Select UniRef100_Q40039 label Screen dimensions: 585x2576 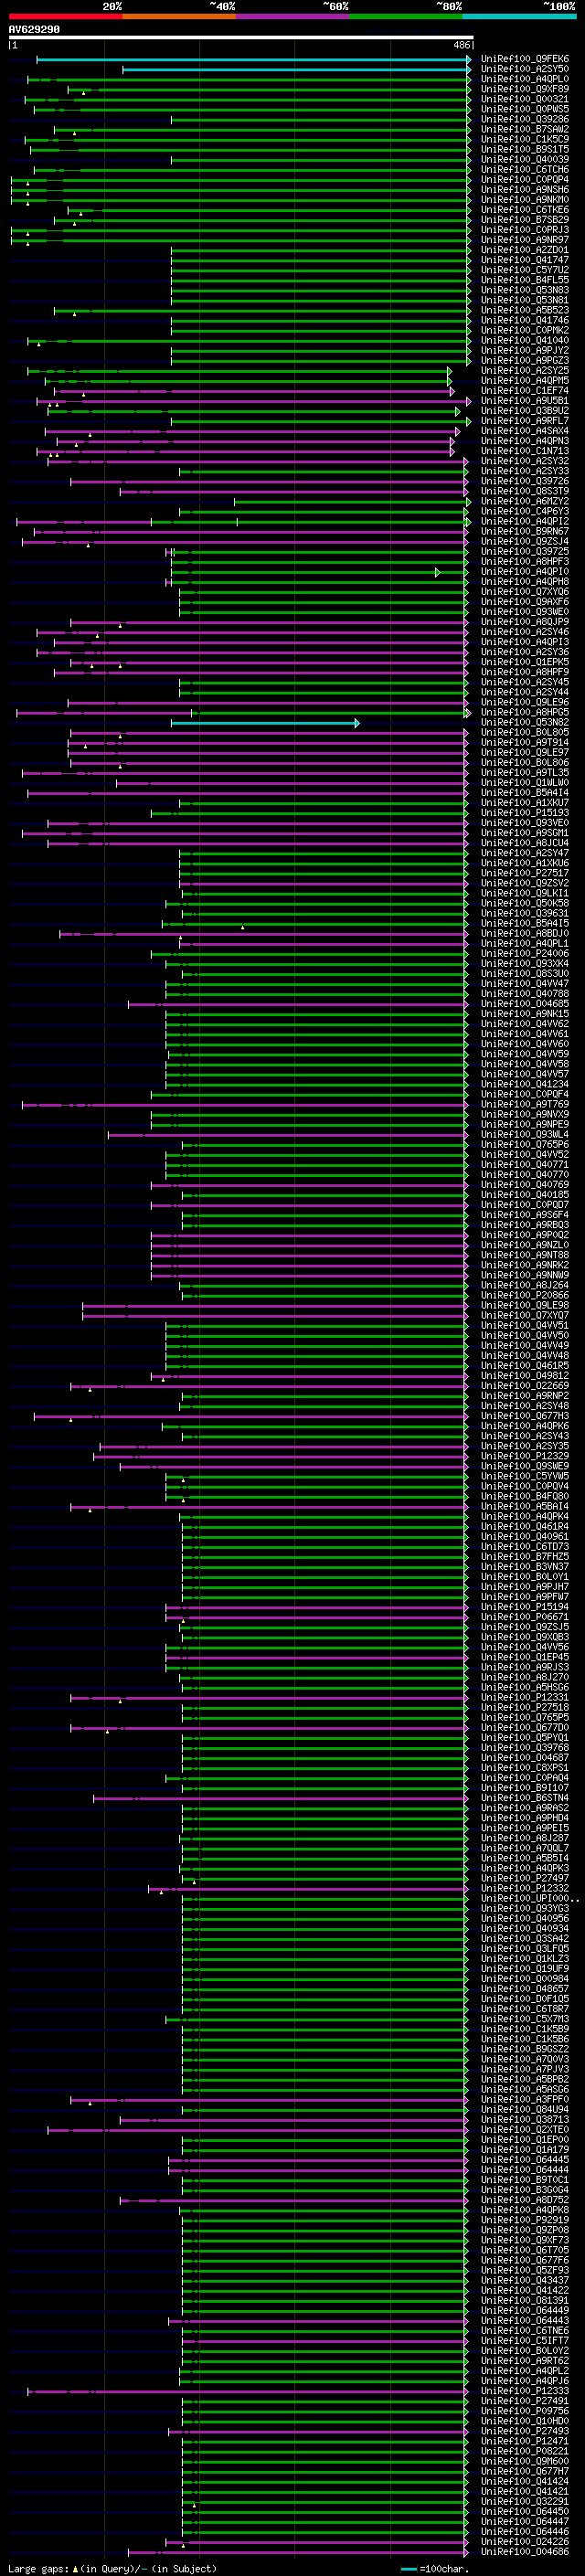pyautogui.click(x=525, y=159)
